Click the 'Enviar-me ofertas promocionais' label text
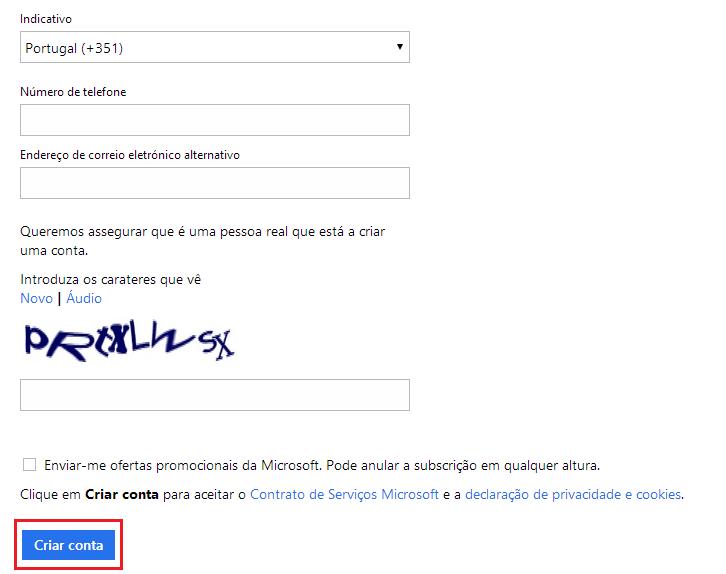This screenshot has height=574, width=726. [x=322, y=465]
